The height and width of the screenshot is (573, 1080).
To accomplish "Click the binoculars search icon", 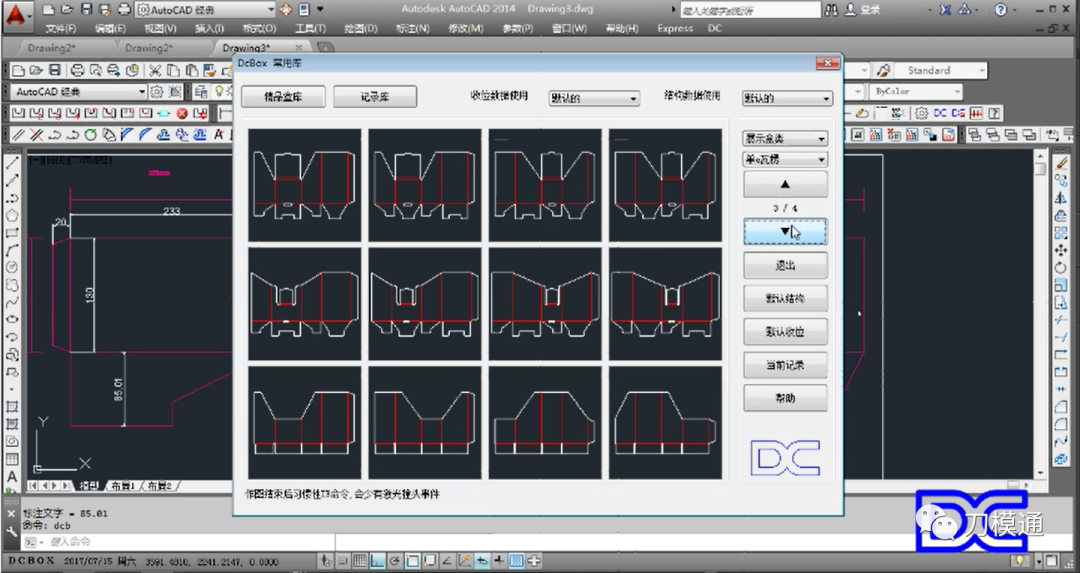I will pyautogui.click(x=831, y=10).
